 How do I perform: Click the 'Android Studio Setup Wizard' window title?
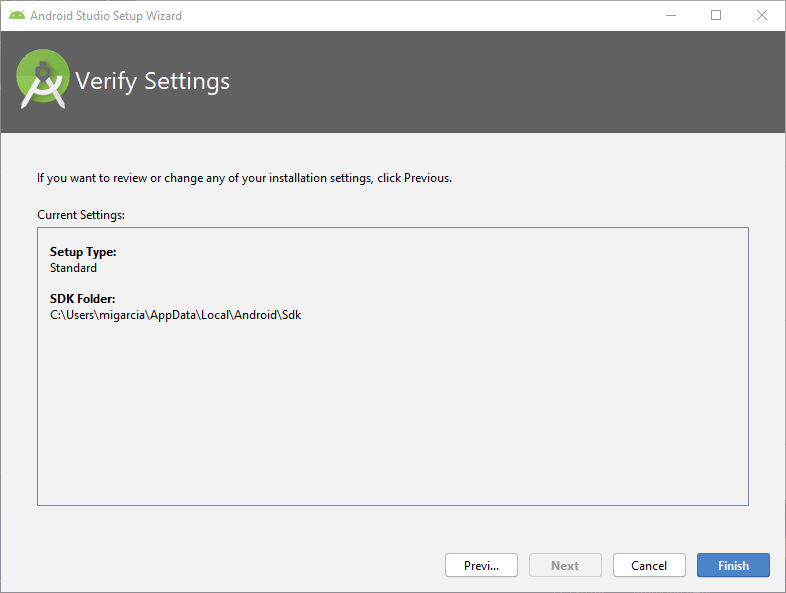(106, 16)
